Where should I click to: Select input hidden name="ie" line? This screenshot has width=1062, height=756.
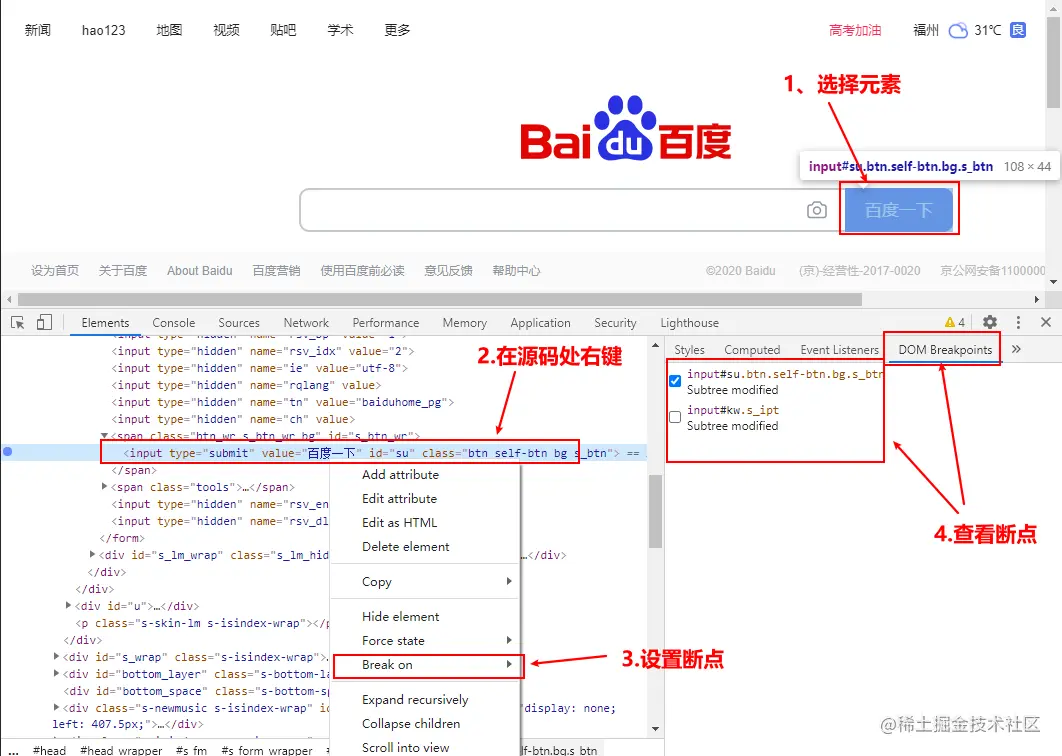(x=259, y=368)
